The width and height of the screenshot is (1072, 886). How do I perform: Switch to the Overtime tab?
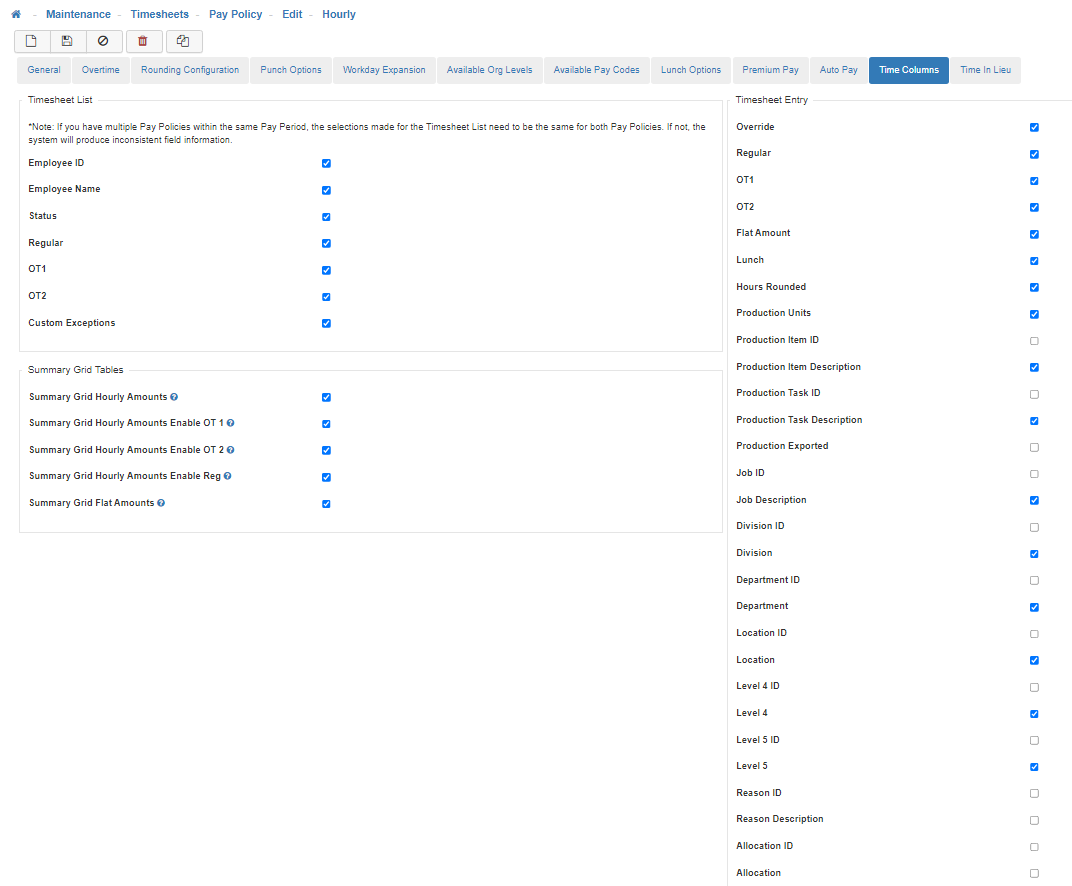[101, 70]
